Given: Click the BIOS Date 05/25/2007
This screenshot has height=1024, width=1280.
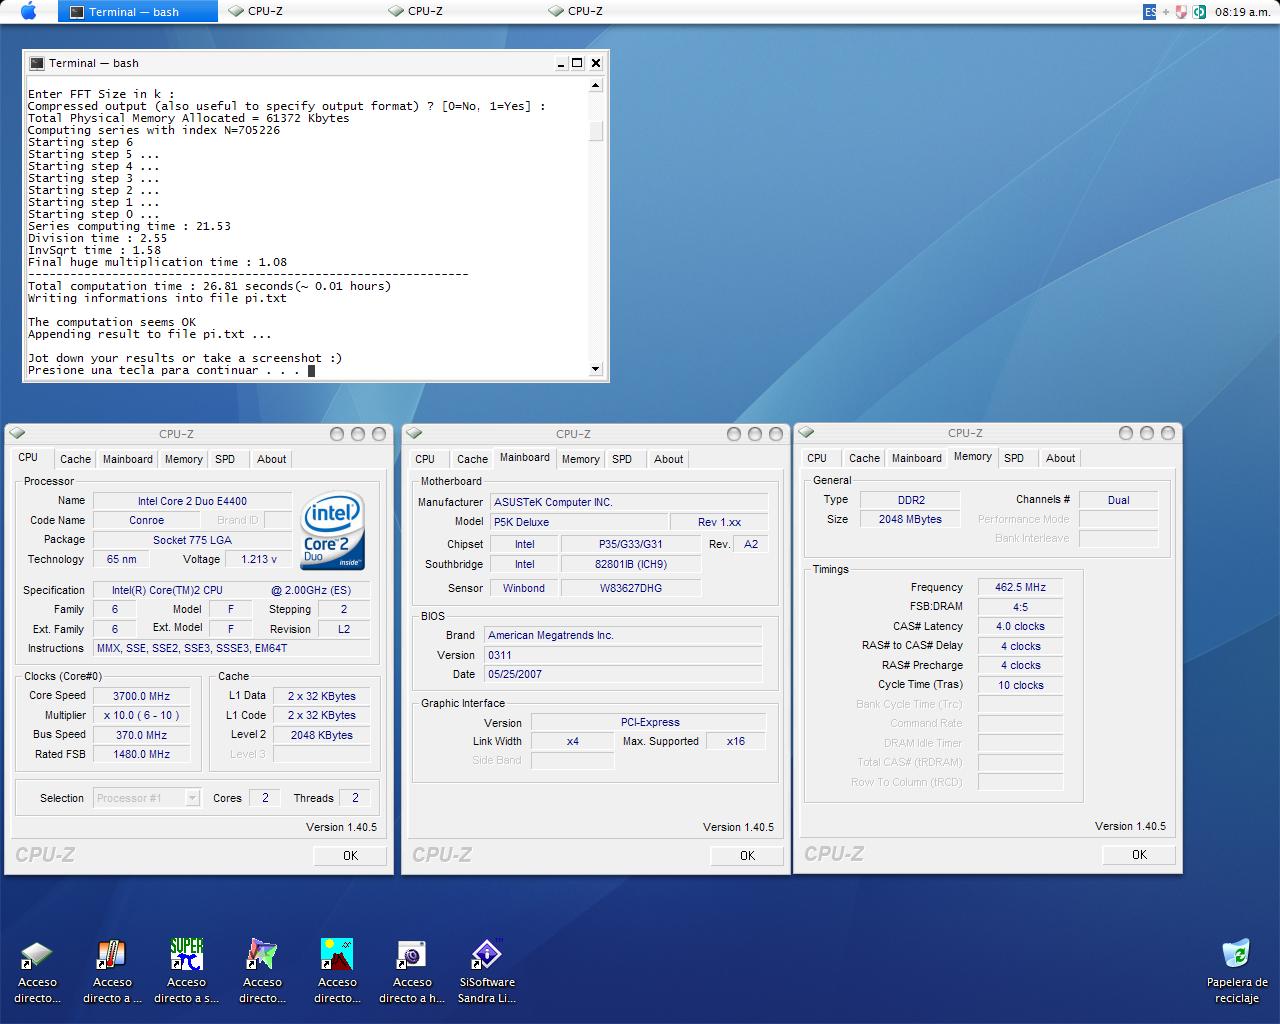Looking at the screenshot, I should point(623,674).
